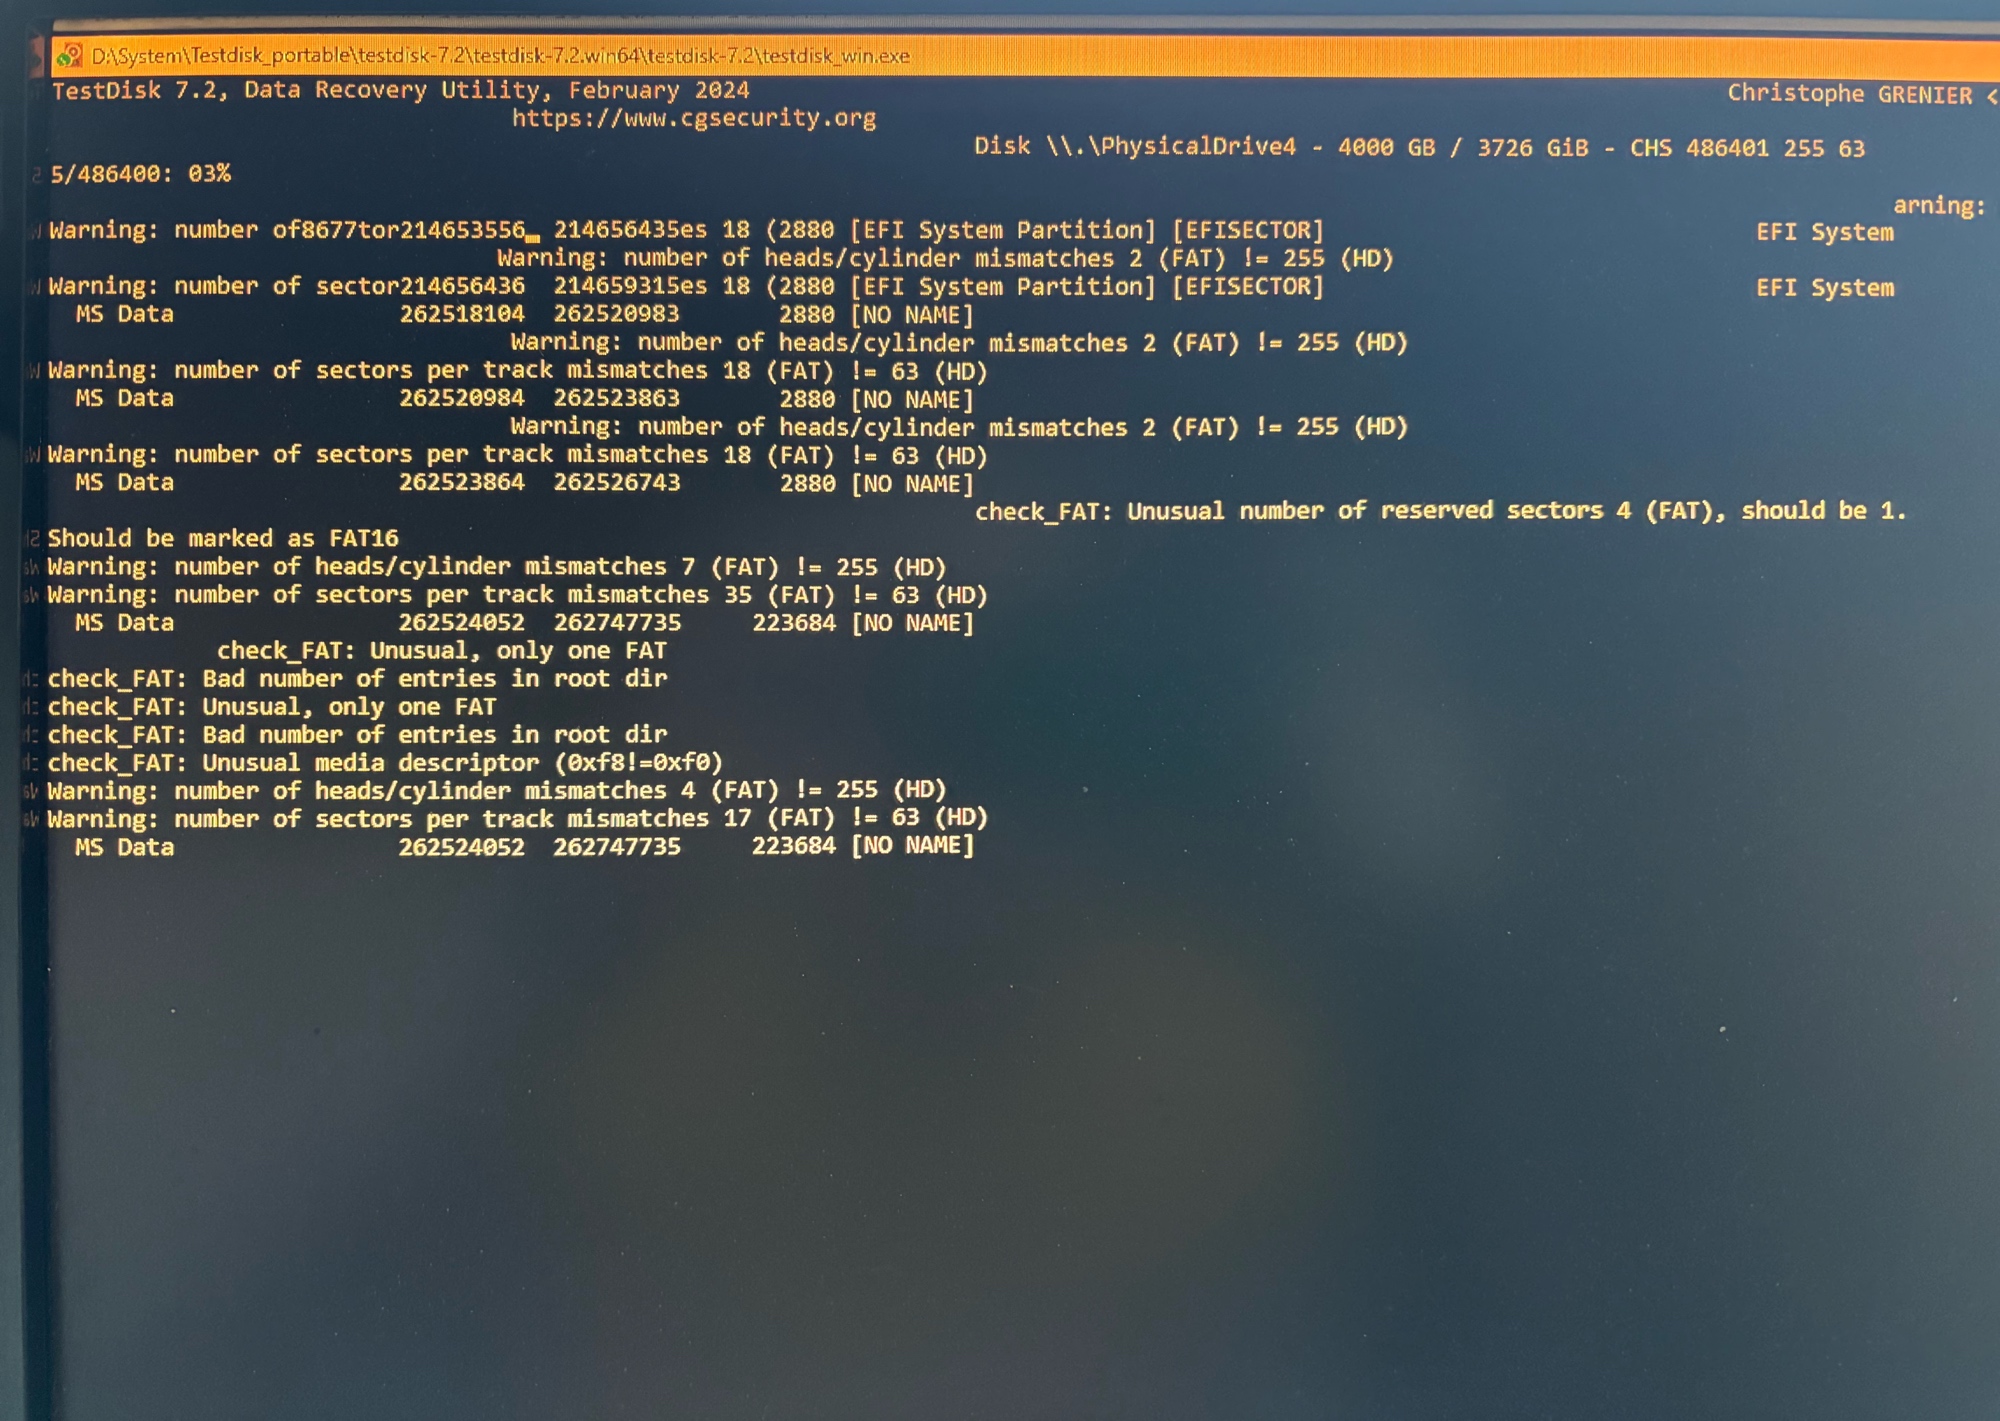The image size is (2000, 1421).
Task: Click the TestDisk 7.2 Data Recovery header
Action: pos(400,90)
